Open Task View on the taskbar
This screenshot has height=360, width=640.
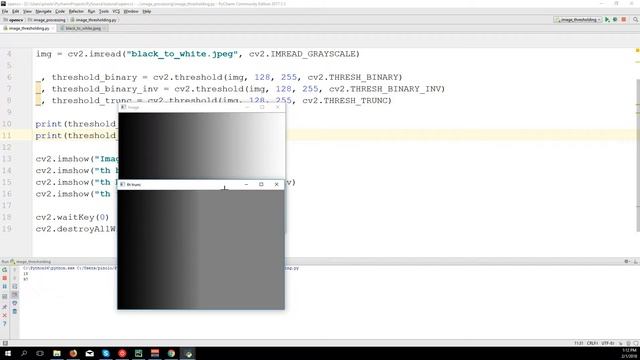coord(40,353)
